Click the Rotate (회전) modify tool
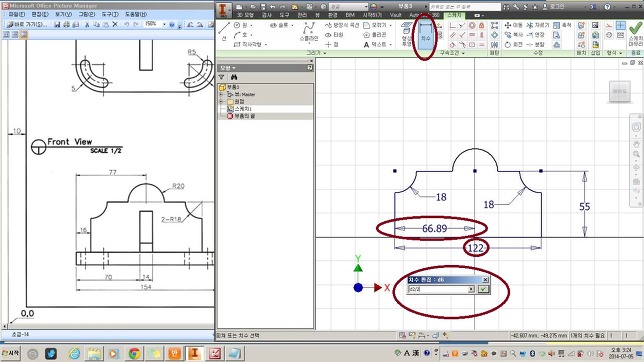This screenshot has width=644, height=362. click(514, 44)
